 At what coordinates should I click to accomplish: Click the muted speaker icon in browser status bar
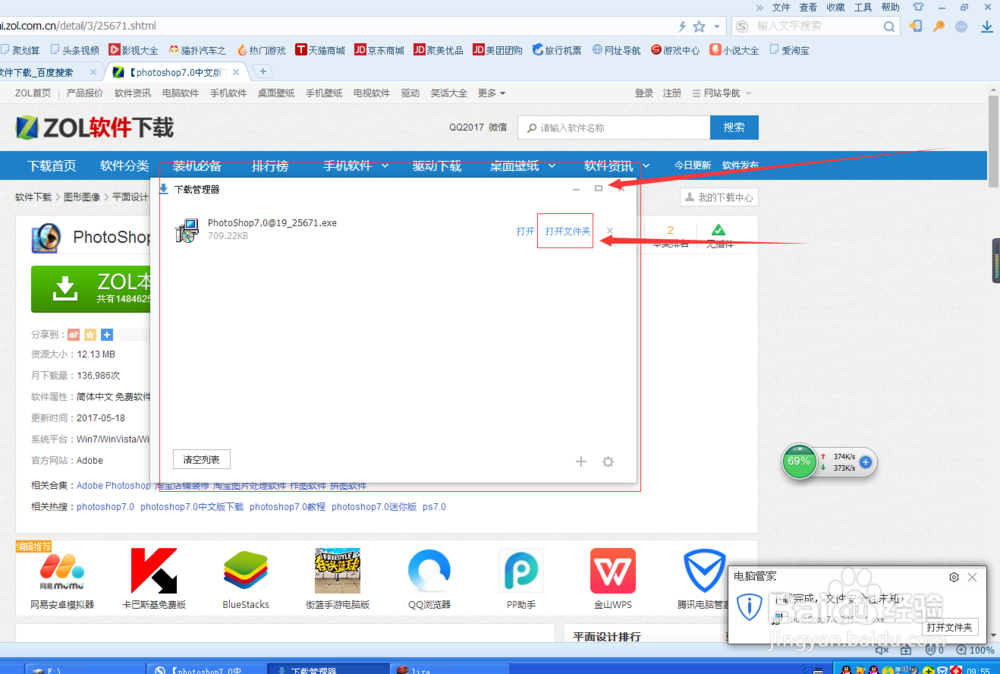[x=881, y=650]
